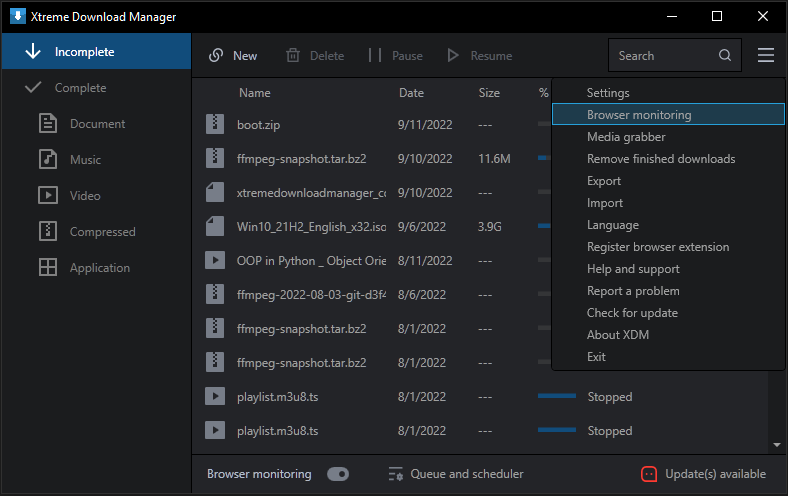This screenshot has width=788, height=496.
Task: Choose Export from the menu
Action: tap(668, 181)
